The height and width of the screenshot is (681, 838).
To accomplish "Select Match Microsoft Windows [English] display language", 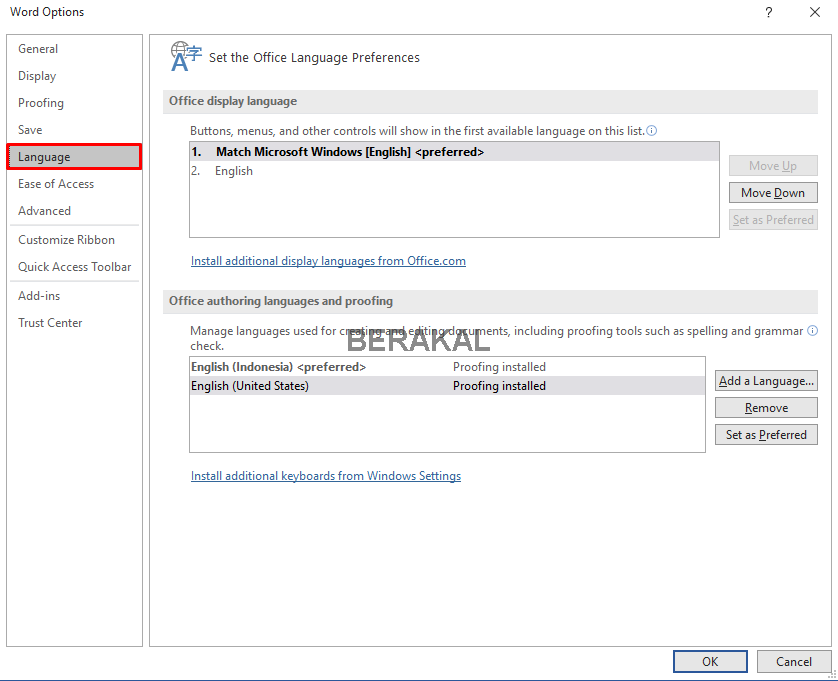I will (454, 152).
